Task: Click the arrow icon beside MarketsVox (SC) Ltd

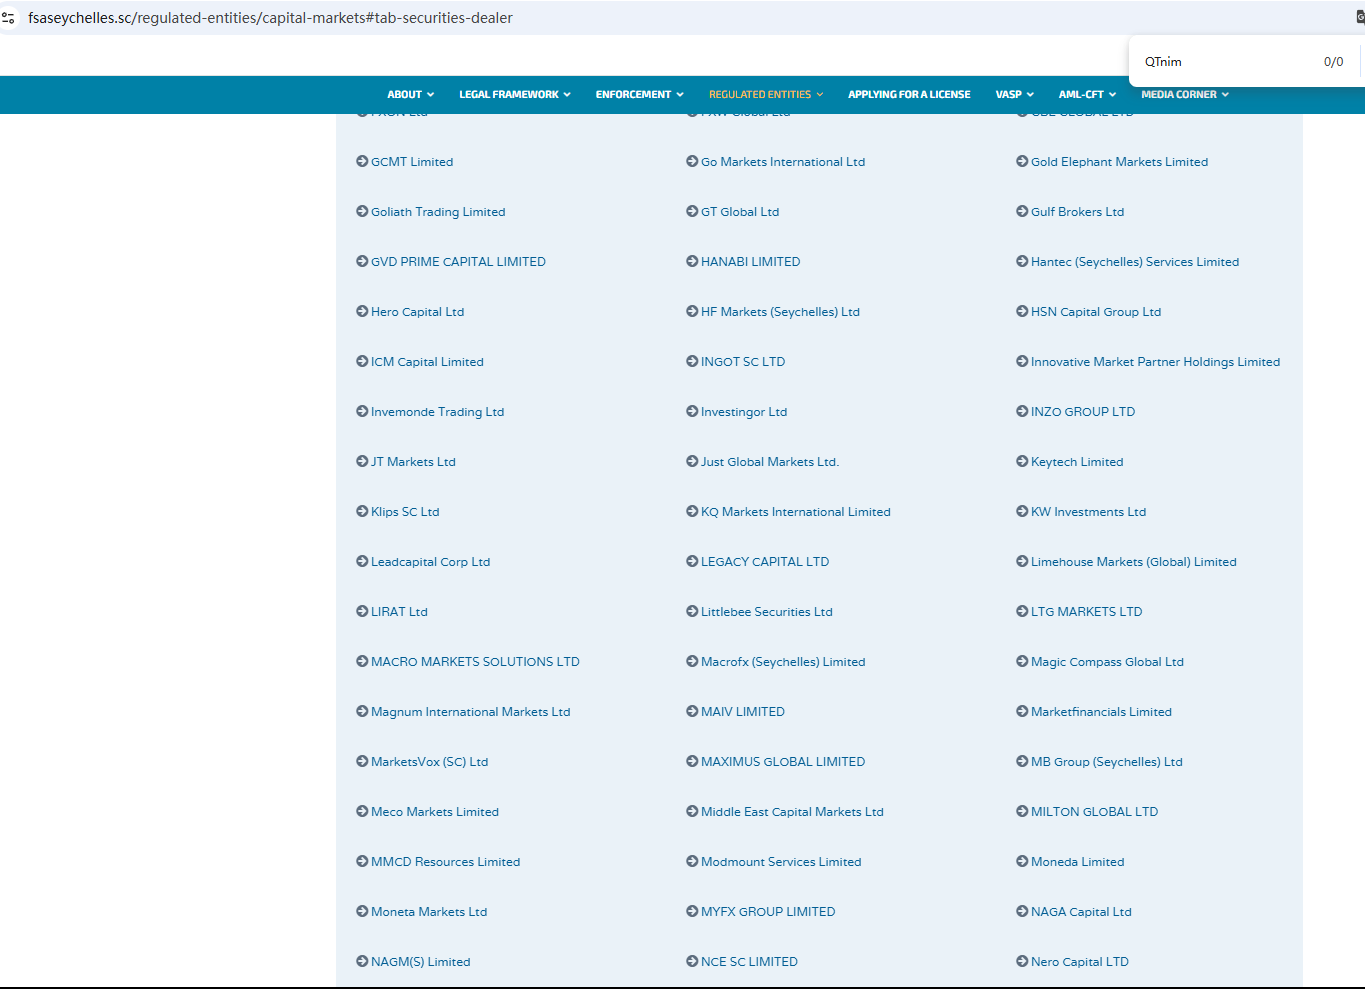Action: (362, 761)
